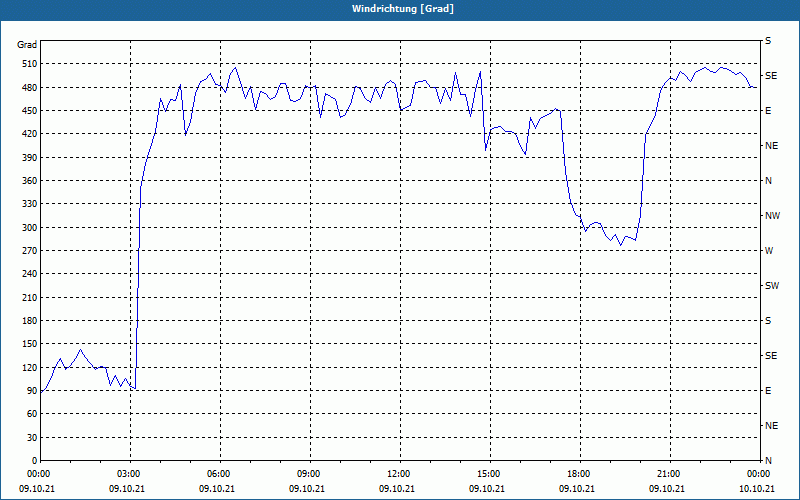Click the NW compass label
The width and height of the screenshot is (800, 500).
772,216
